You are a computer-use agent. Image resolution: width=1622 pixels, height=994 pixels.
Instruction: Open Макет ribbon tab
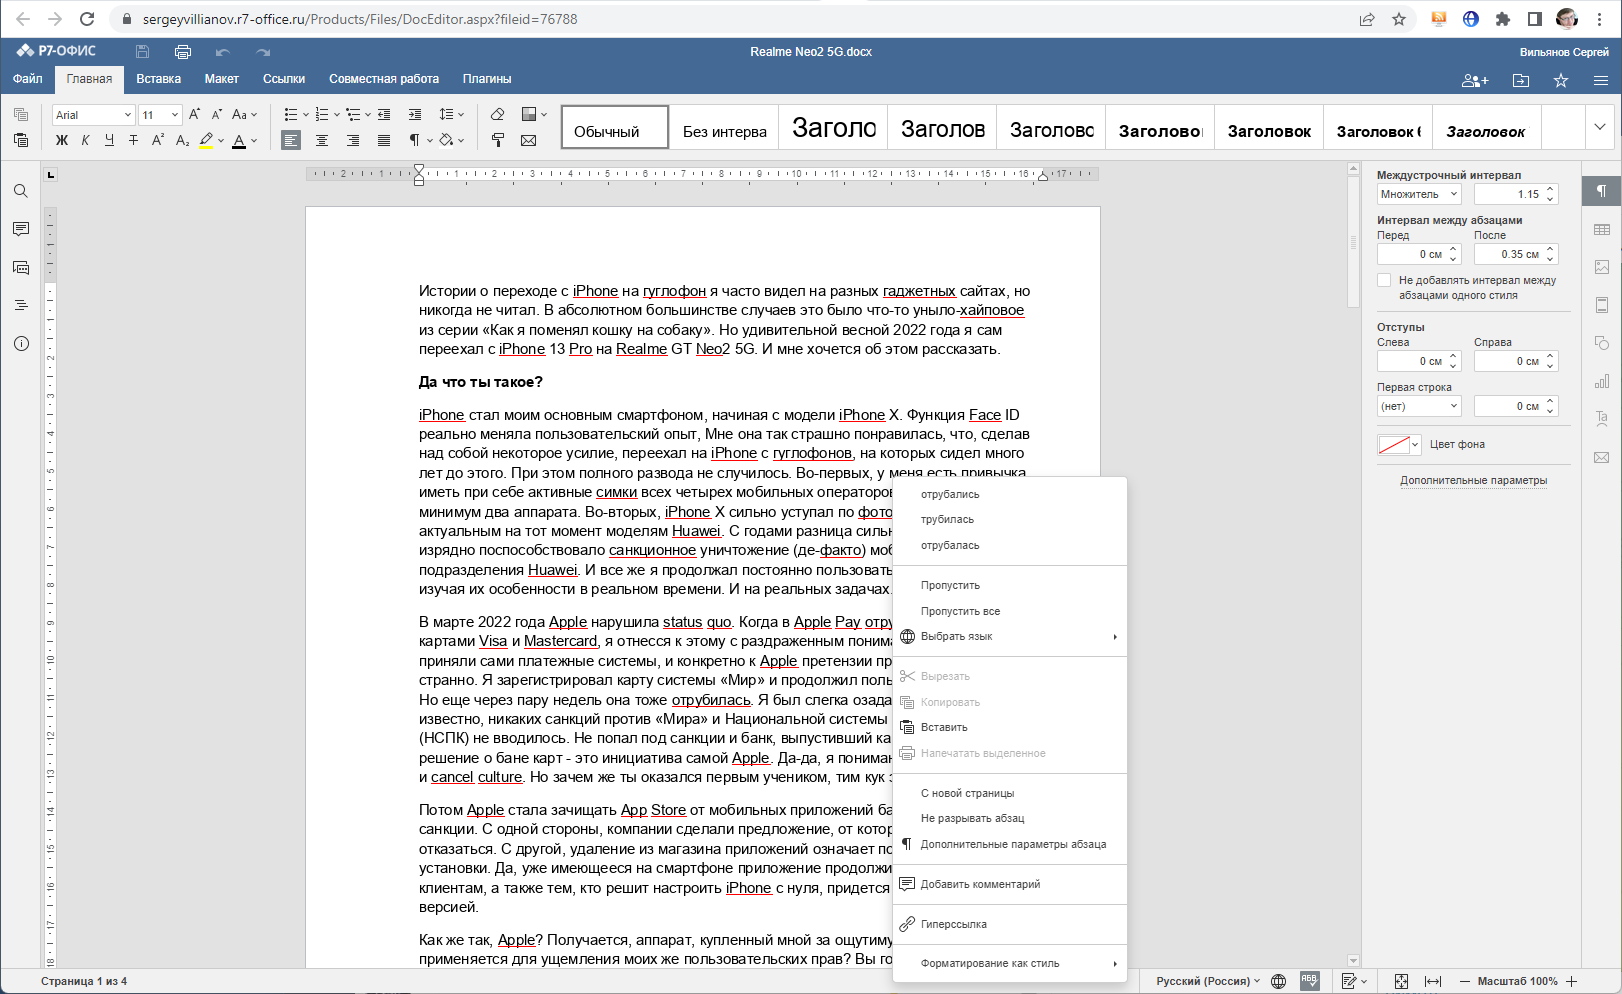click(x=222, y=79)
